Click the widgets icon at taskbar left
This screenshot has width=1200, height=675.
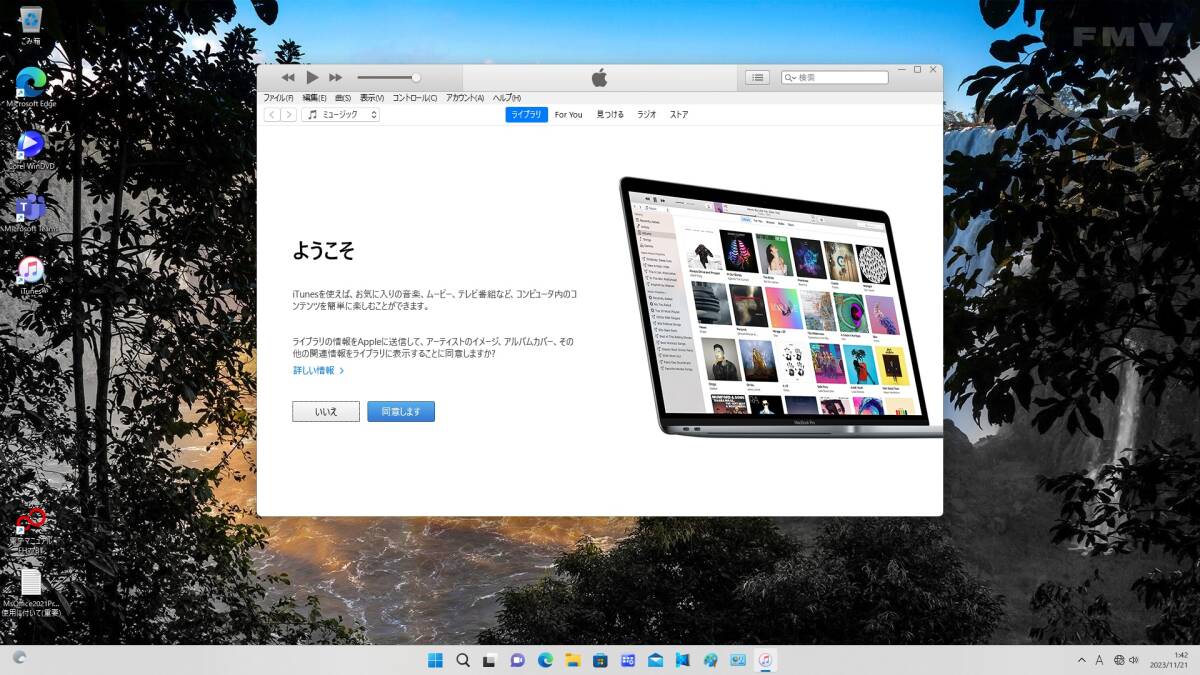tap(19, 658)
